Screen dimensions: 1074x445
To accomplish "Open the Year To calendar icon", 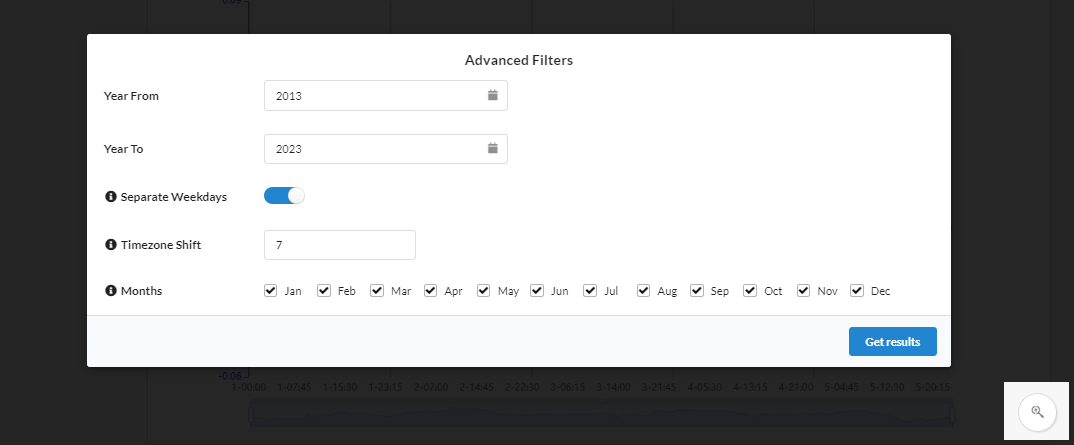I will pyautogui.click(x=492, y=148).
